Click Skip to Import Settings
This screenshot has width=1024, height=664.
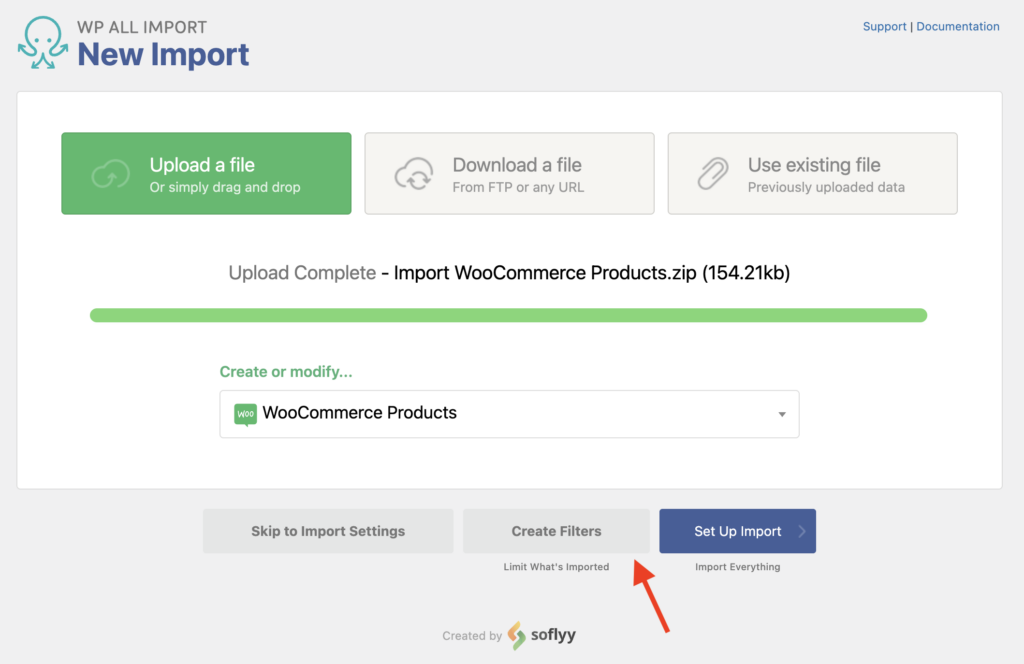tap(328, 531)
